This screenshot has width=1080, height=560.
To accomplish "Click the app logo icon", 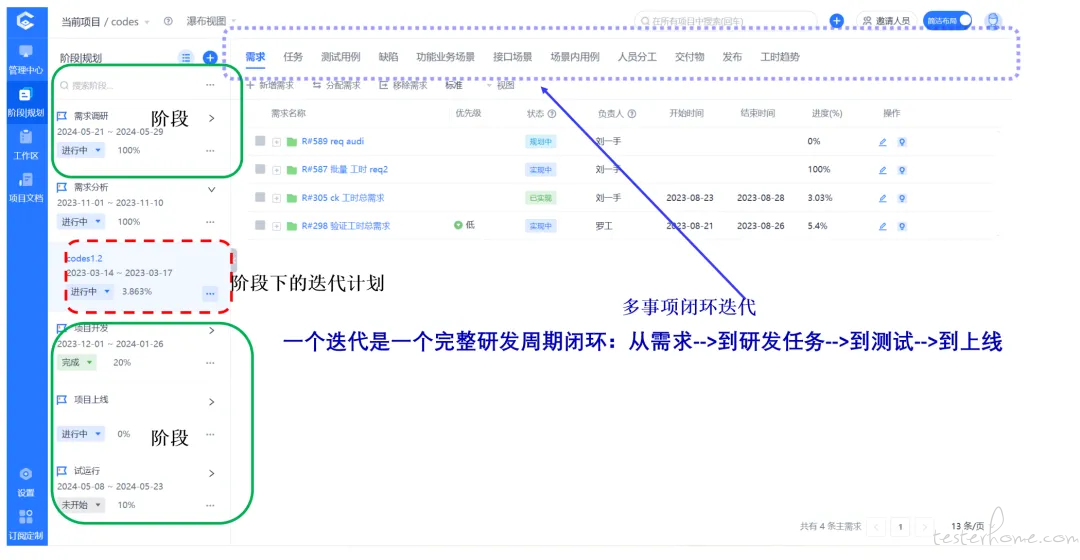I will [x=25, y=21].
